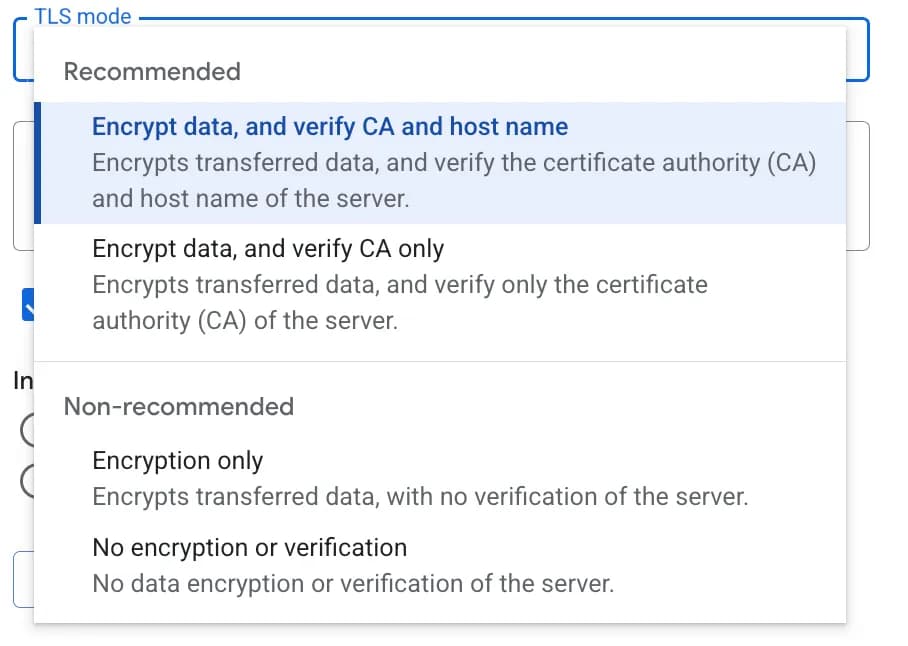
Task: Click the truncated "In" label on the left
Action: click(22, 381)
